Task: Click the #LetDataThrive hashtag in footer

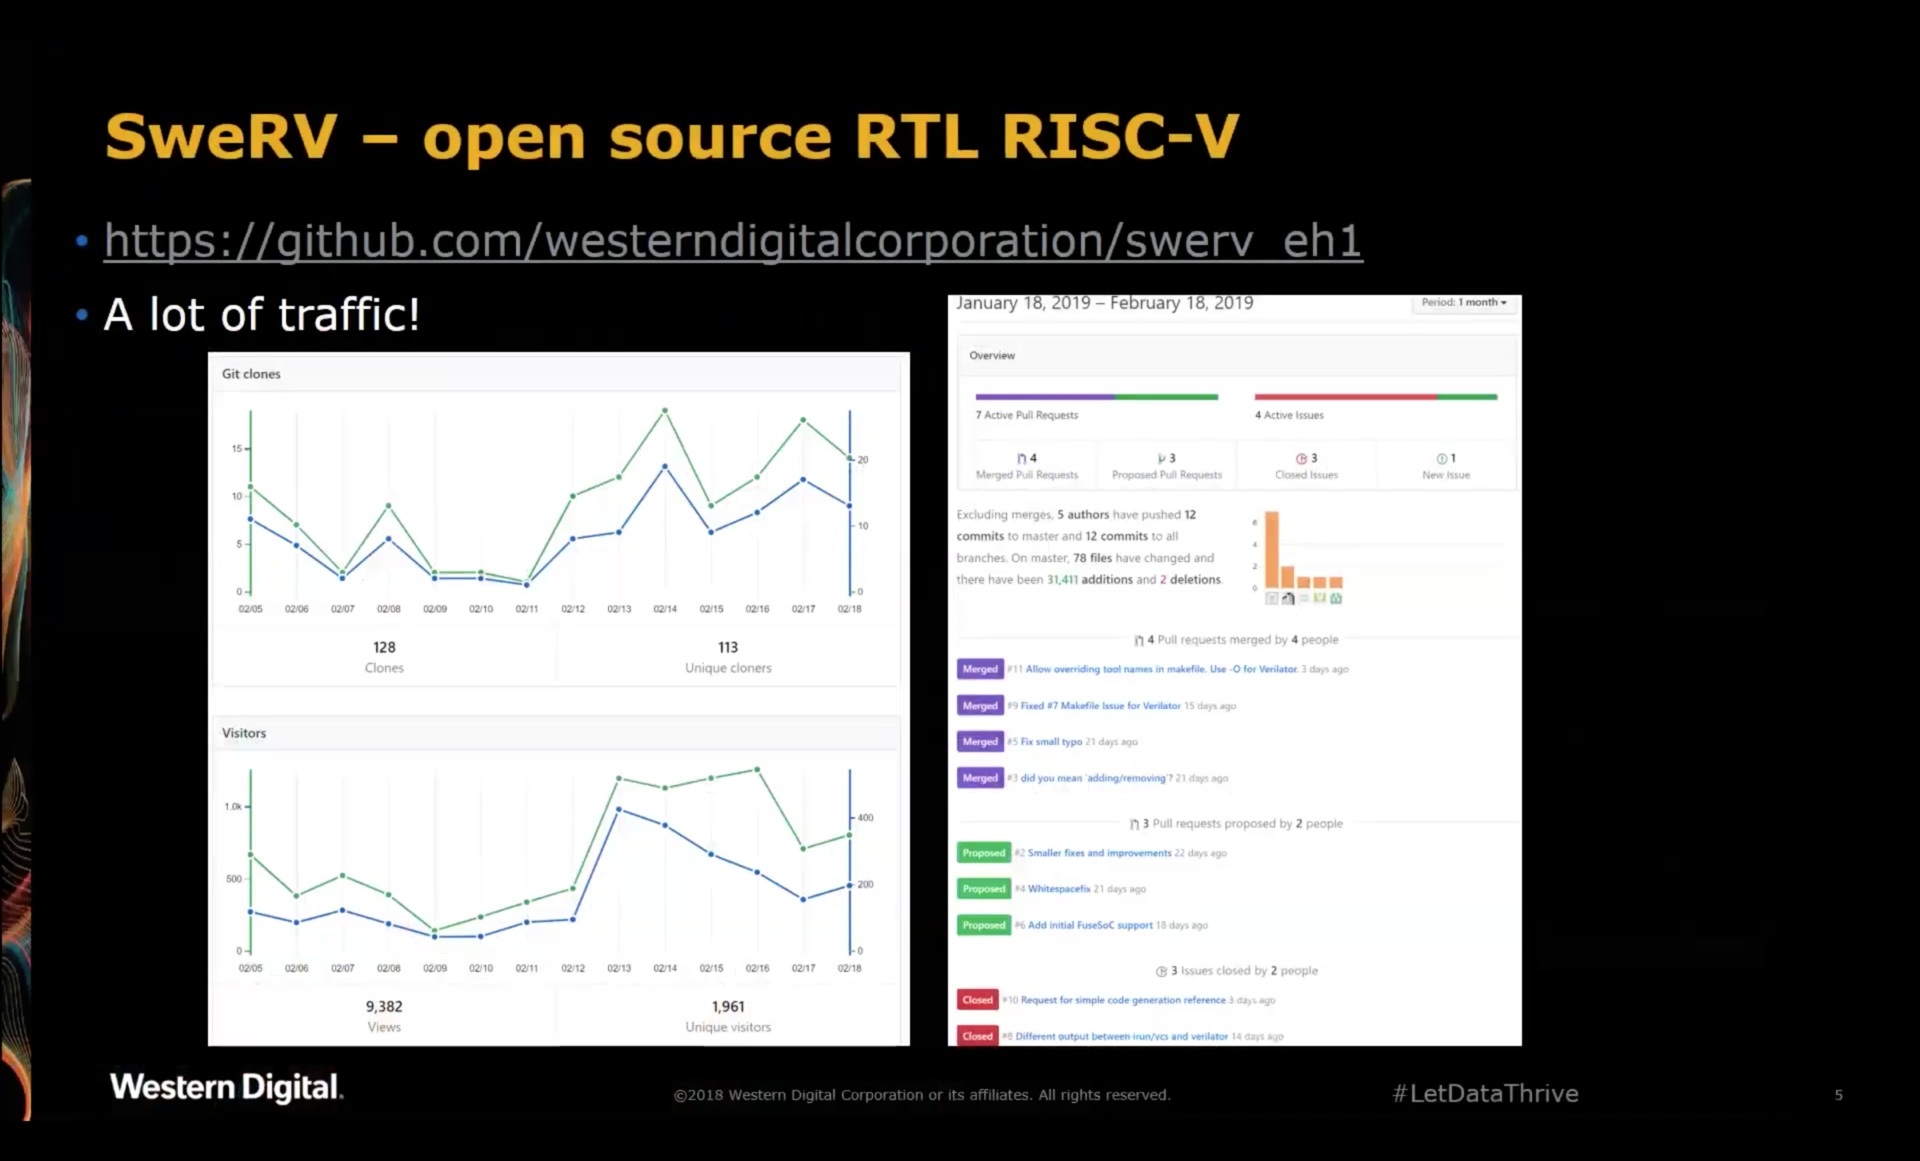Action: coord(1485,1094)
